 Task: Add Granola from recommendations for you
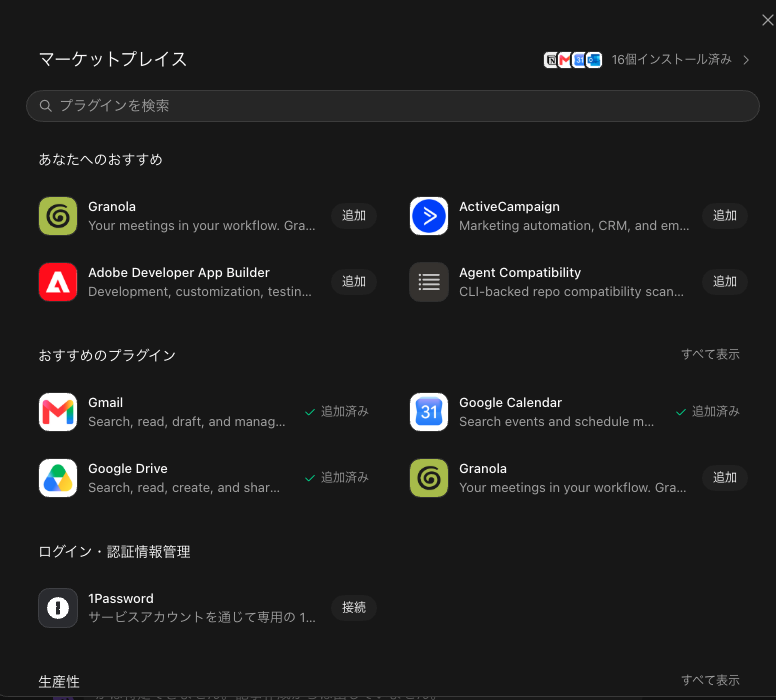[354, 216]
